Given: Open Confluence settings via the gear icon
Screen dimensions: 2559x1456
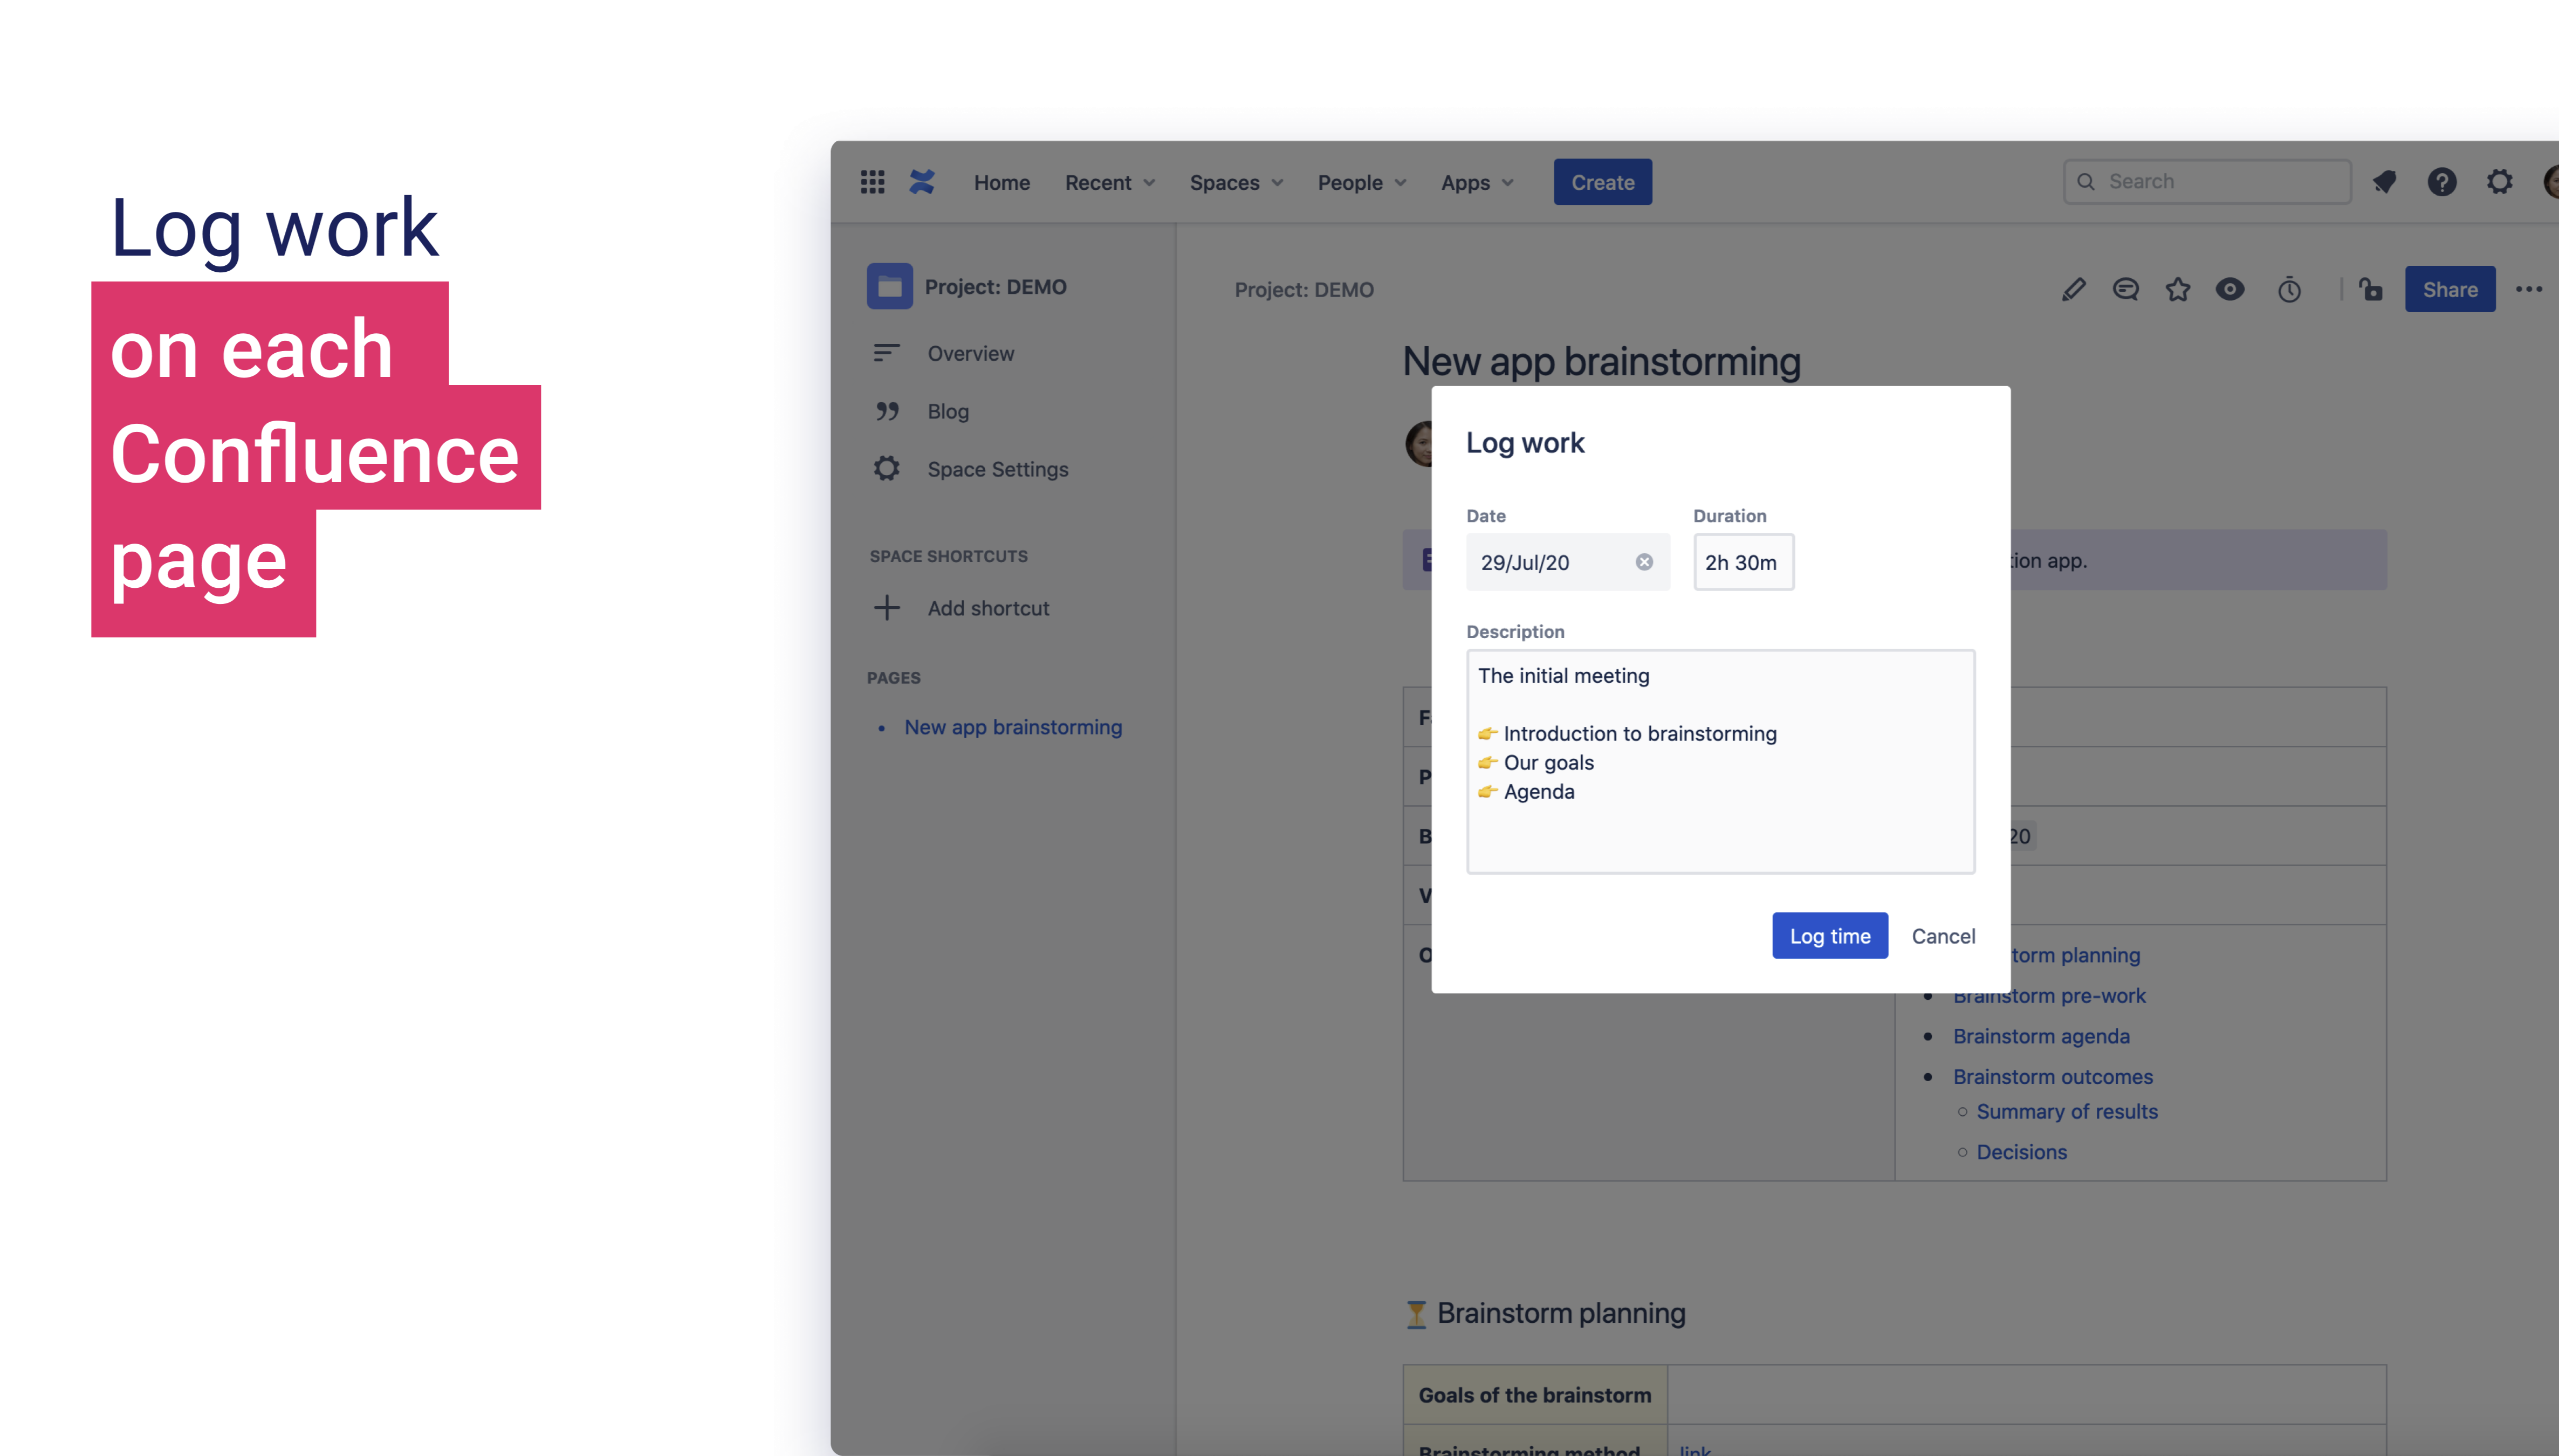Looking at the screenshot, I should coord(2500,181).
